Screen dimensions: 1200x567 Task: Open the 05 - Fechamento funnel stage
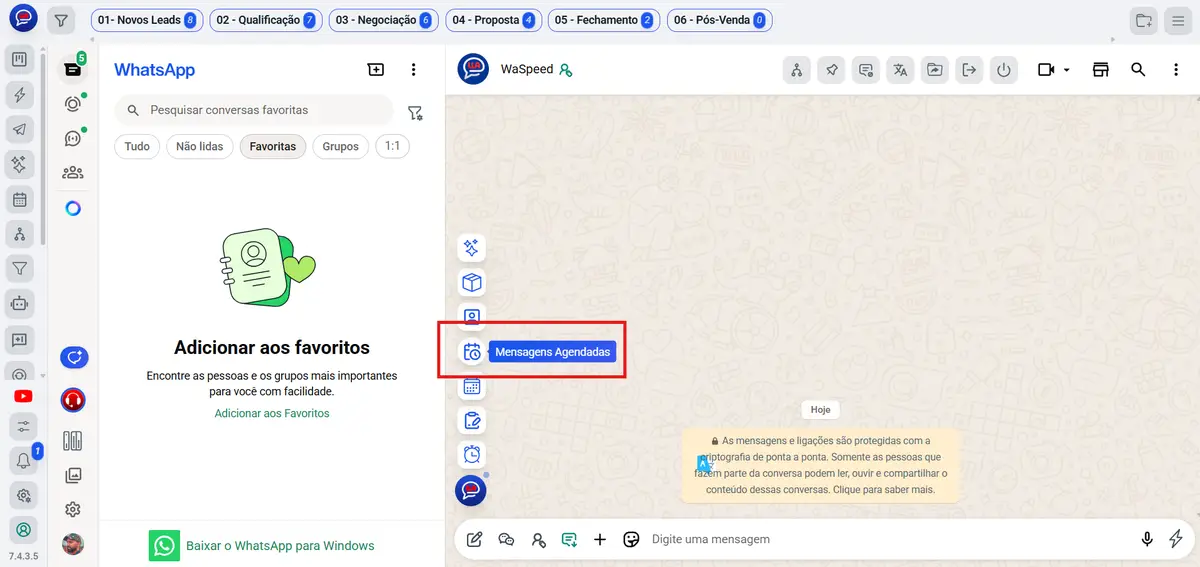[x=604, y=20]
